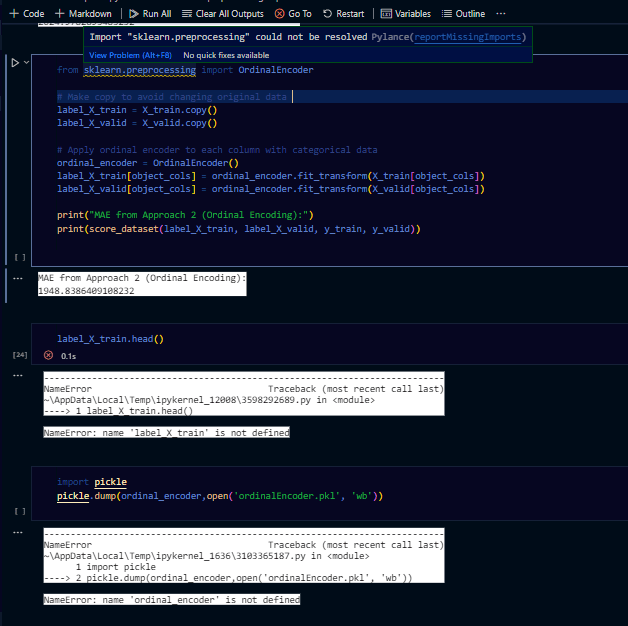
Task: Click 'NameError: name ordinal_encoder is not defined'
Action: pyautogui.click(x=171, y=600)
